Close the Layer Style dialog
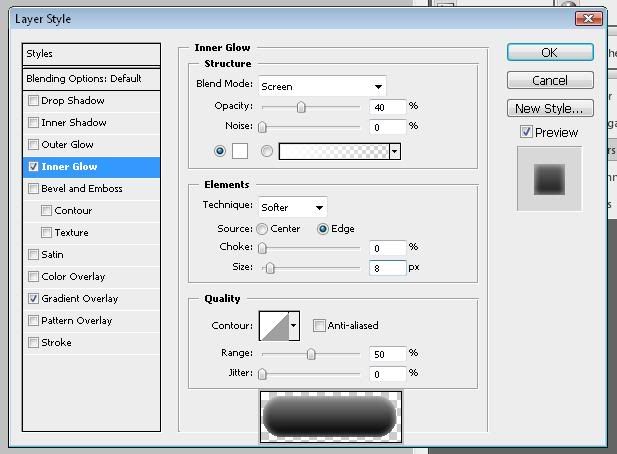617x454 pixels. pos(591,19)
